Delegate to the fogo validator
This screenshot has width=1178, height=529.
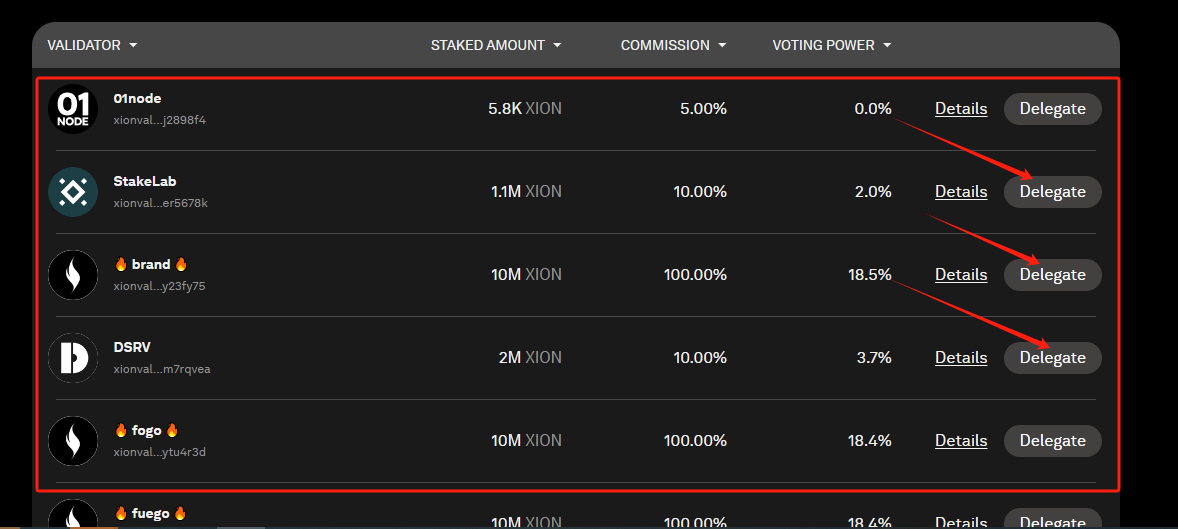[1053, 440]
